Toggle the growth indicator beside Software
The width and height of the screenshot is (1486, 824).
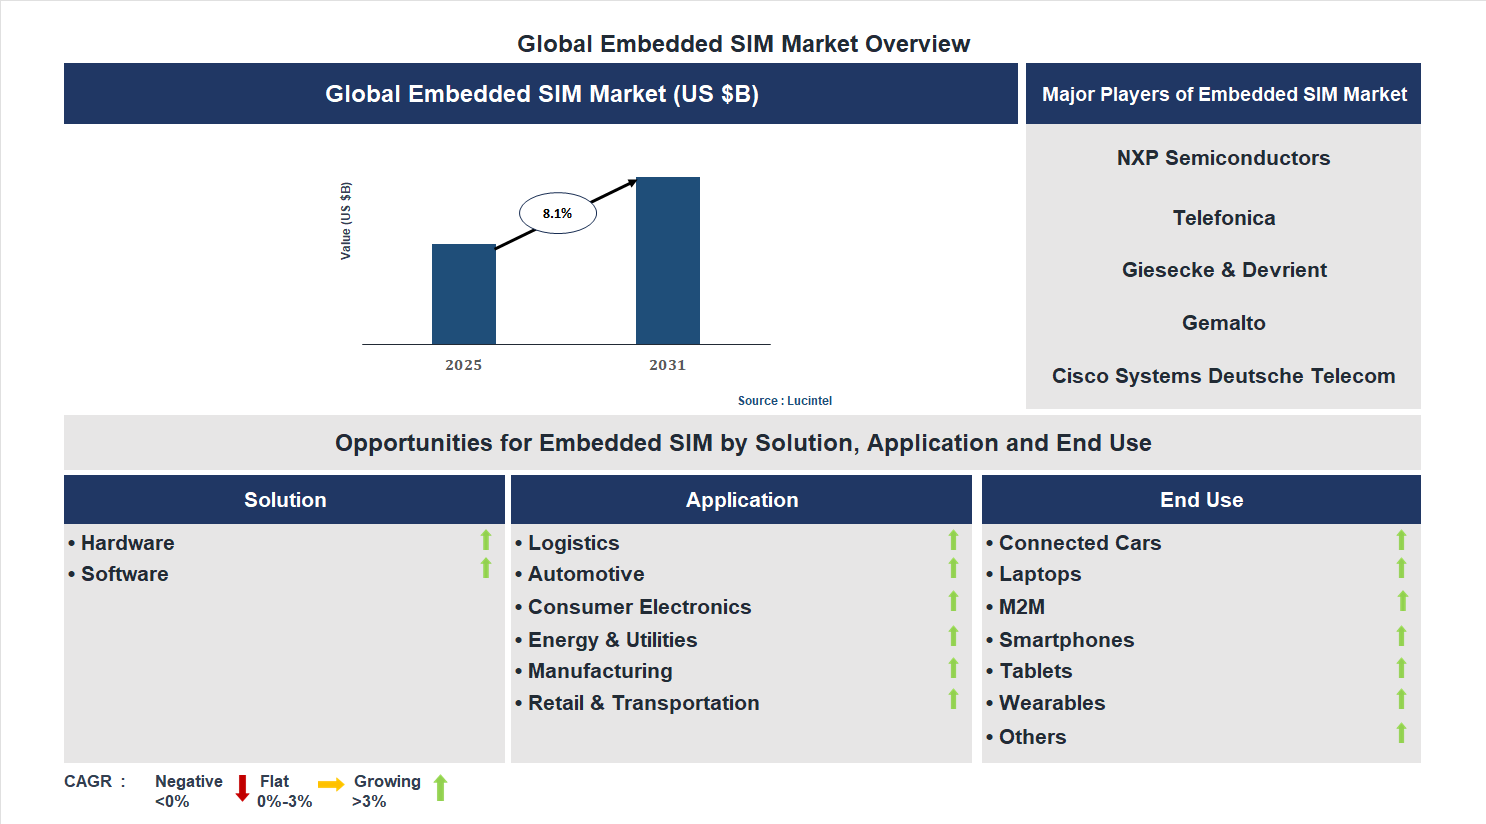click(485, 572)
